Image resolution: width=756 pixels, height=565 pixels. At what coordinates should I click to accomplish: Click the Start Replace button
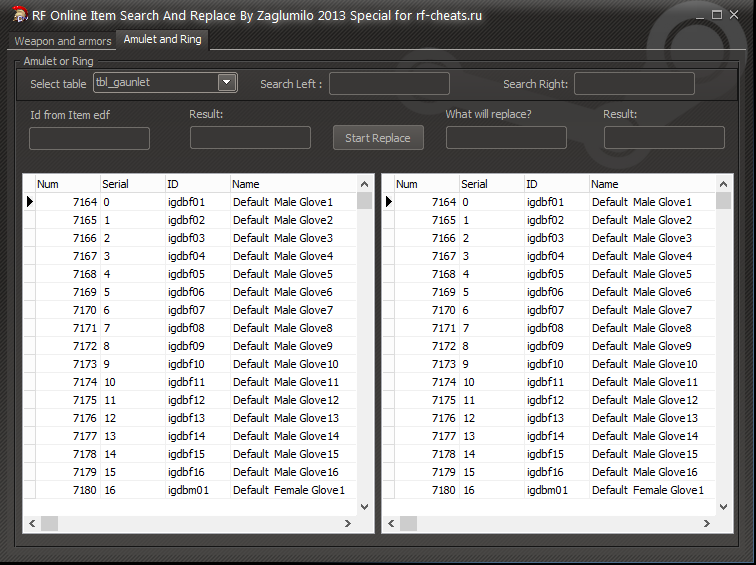(x=378, y=138)
